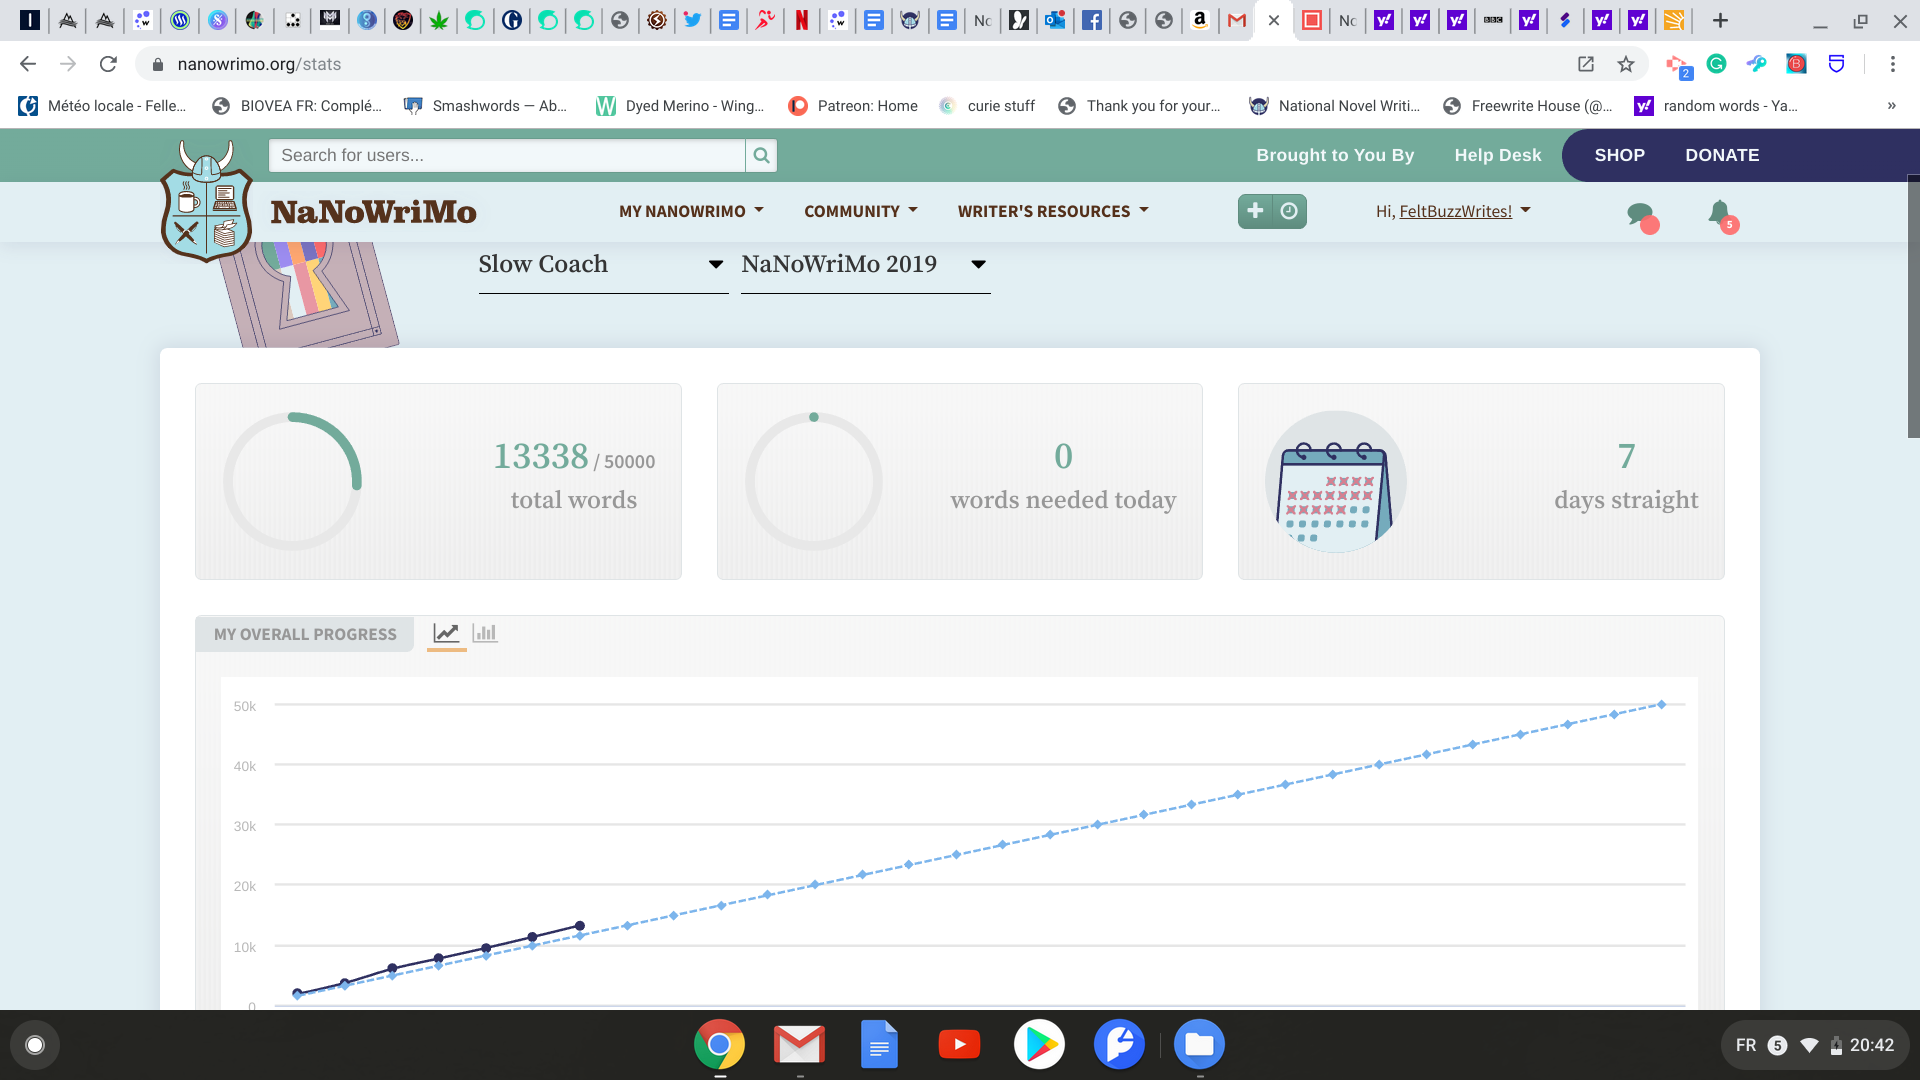Expand the MY NANOWRIMO menu
This screenshot has height=1080, width=1920.
[x=691, y=211]
